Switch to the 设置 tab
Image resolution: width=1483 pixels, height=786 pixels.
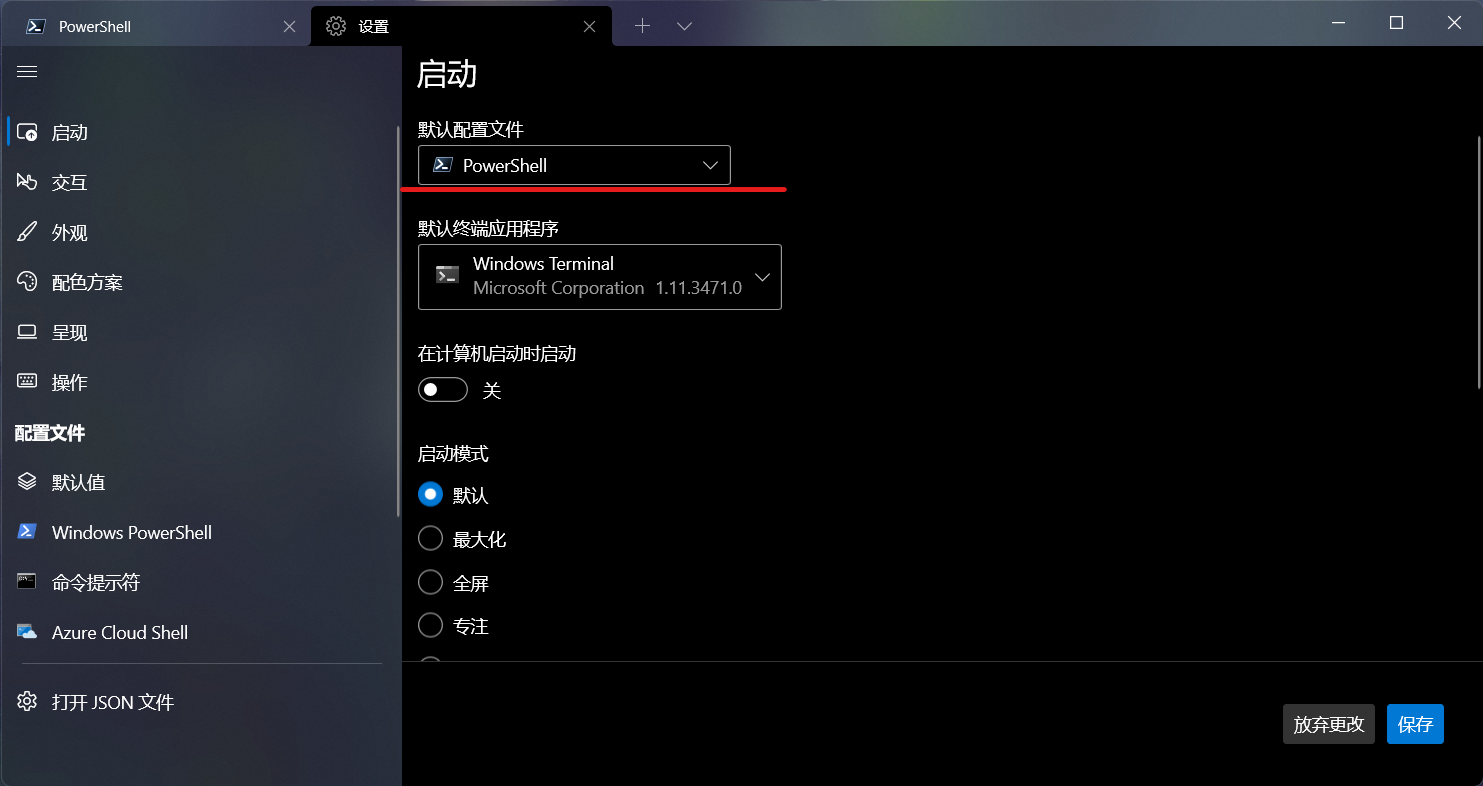click(x=461, y=26)
